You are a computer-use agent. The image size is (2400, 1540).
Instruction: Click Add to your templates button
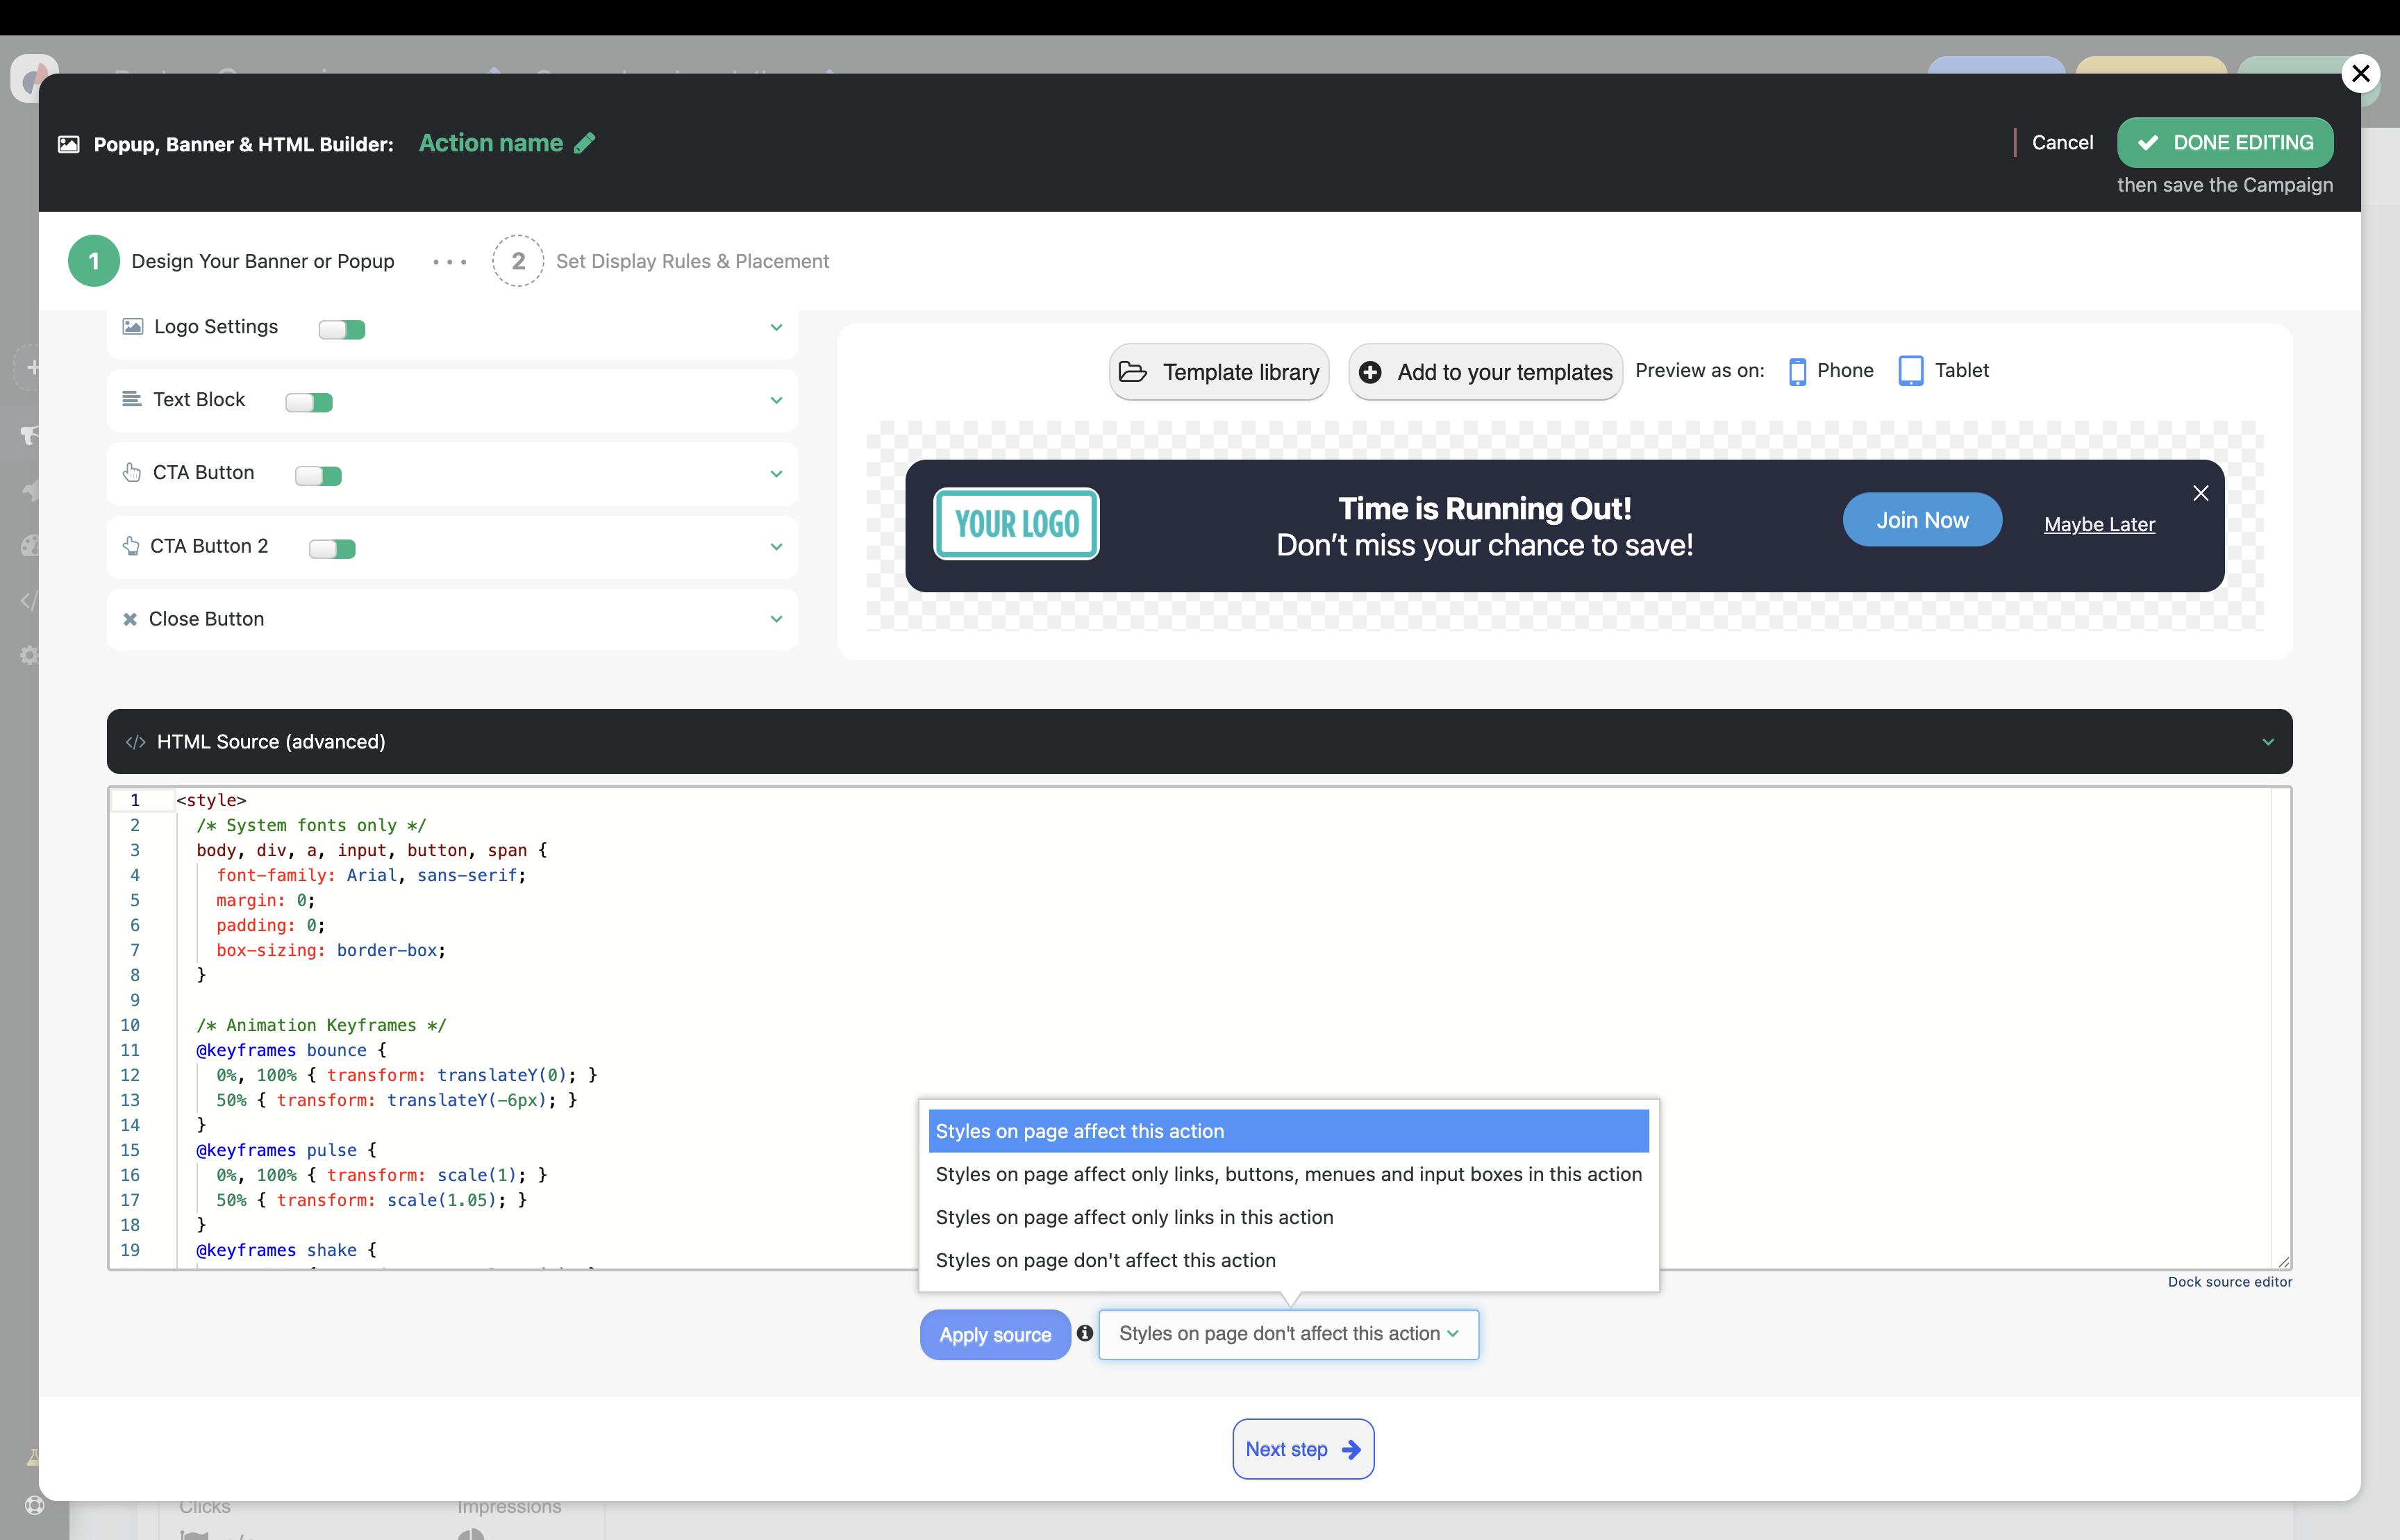pos(1485,372)
